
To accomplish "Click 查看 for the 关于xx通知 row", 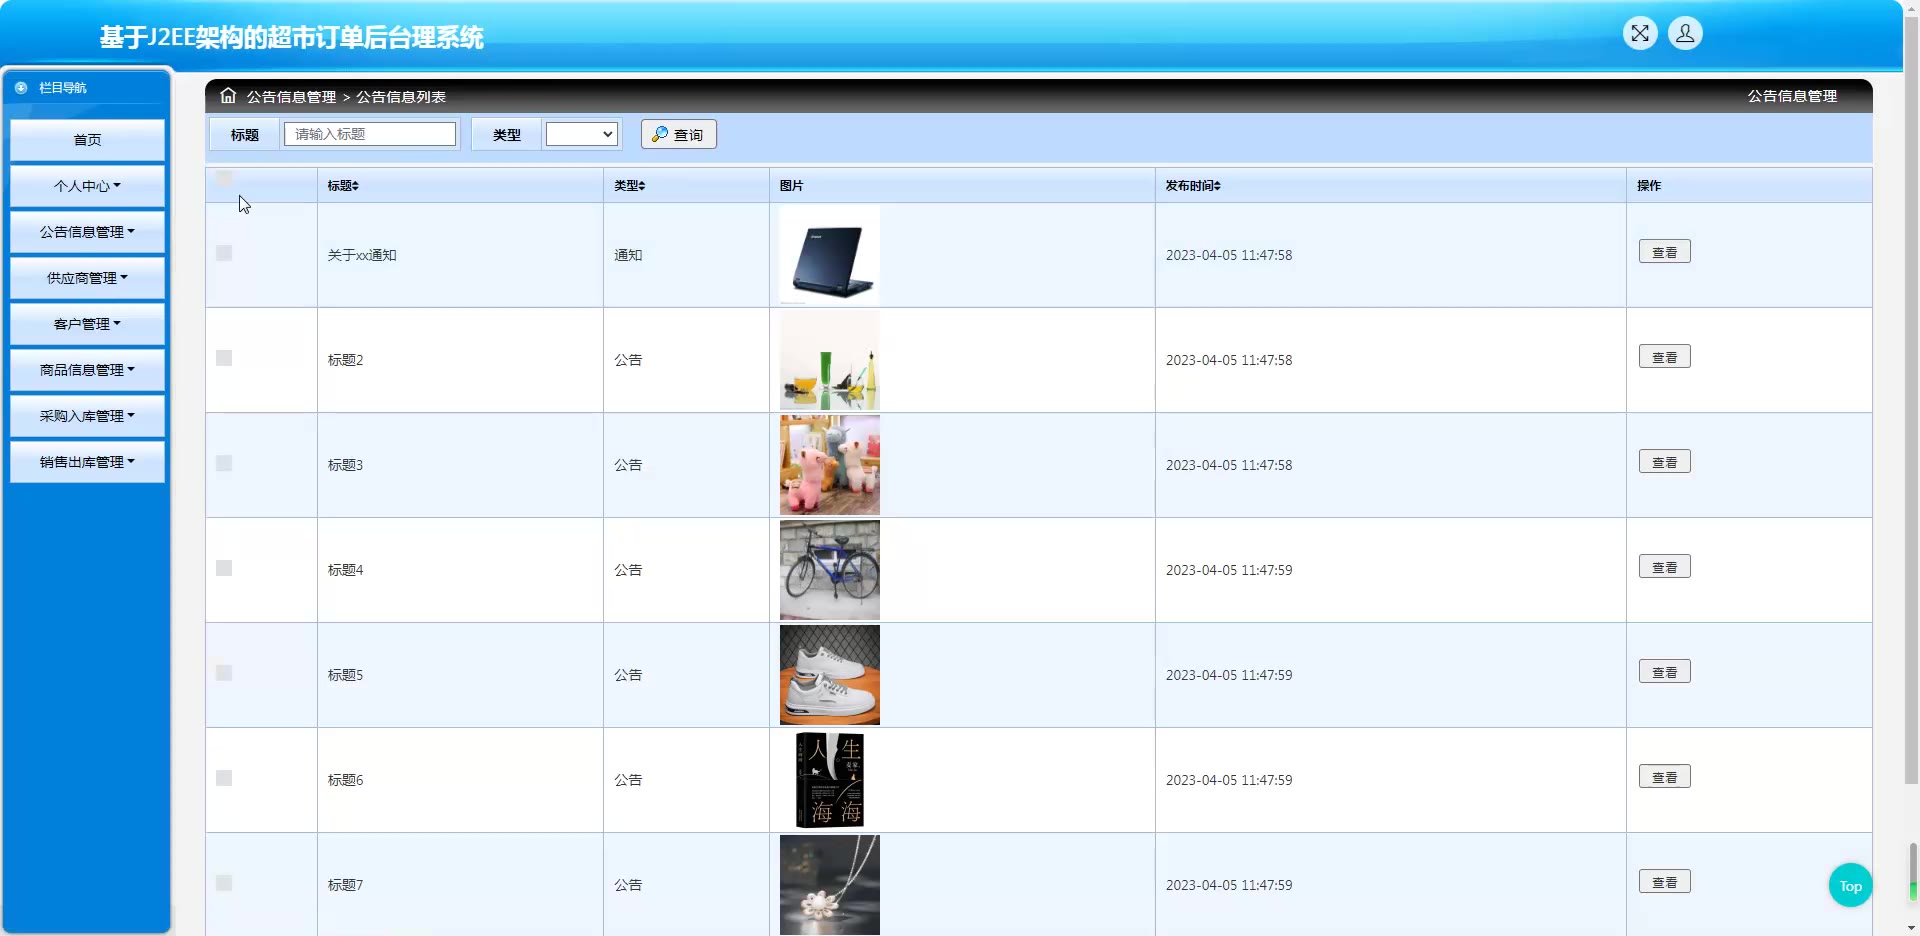I will coord(1664,252).
